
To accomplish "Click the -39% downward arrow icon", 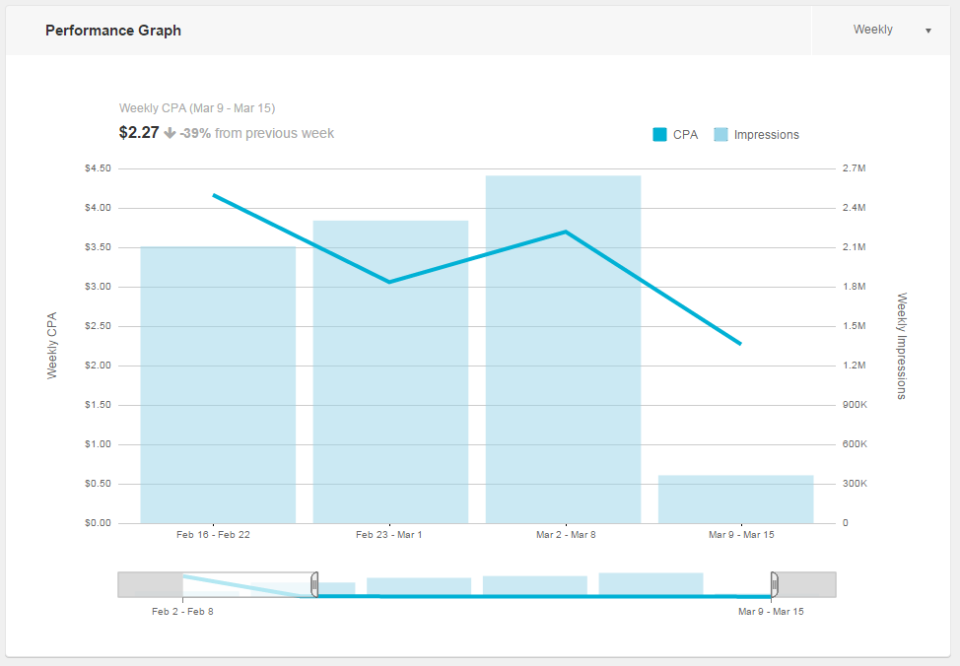I will coord(168,132).
